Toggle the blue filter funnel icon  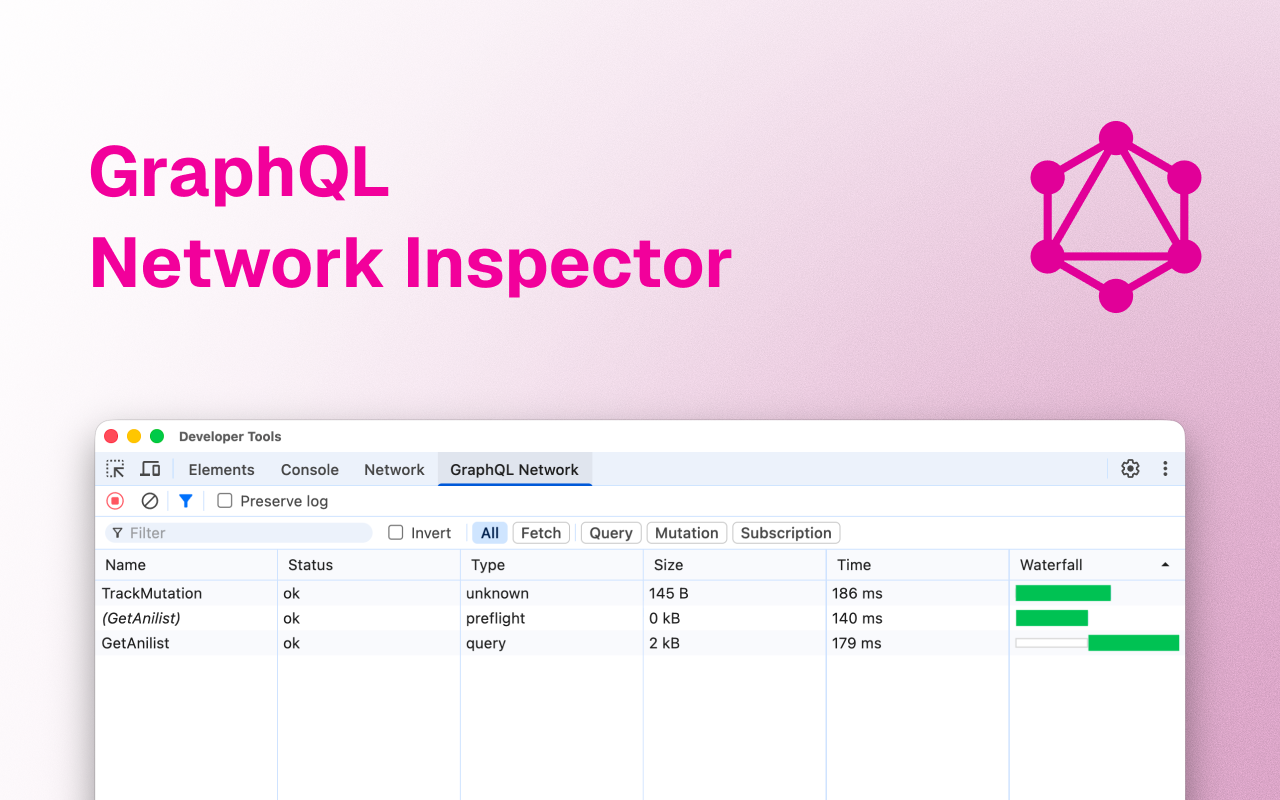point(185,501)
